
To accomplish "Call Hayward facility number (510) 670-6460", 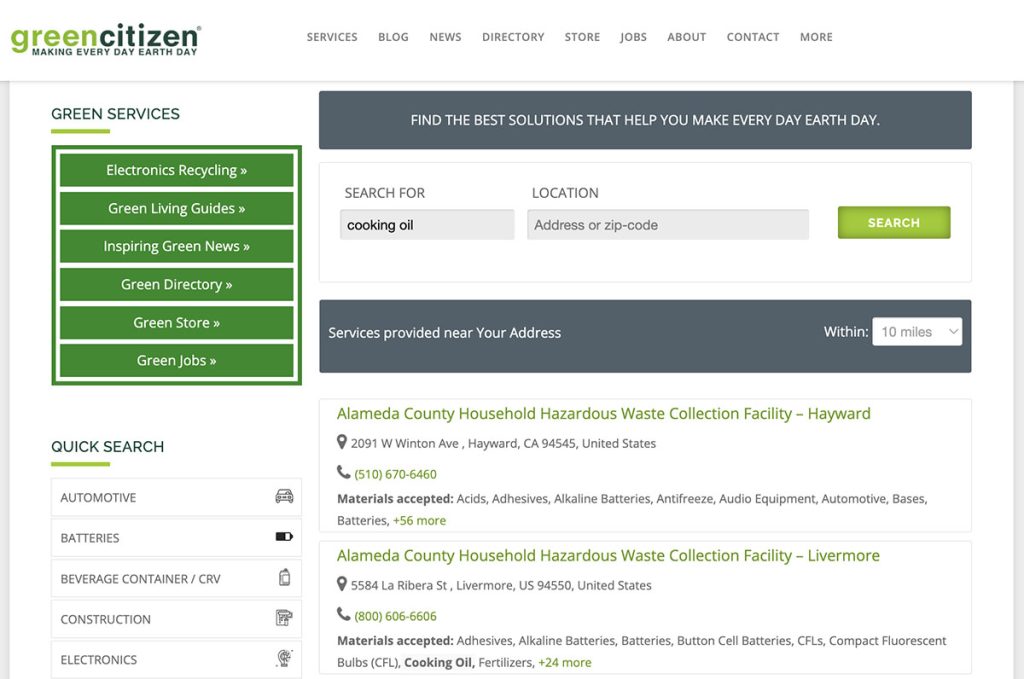I will coord(395,474).
